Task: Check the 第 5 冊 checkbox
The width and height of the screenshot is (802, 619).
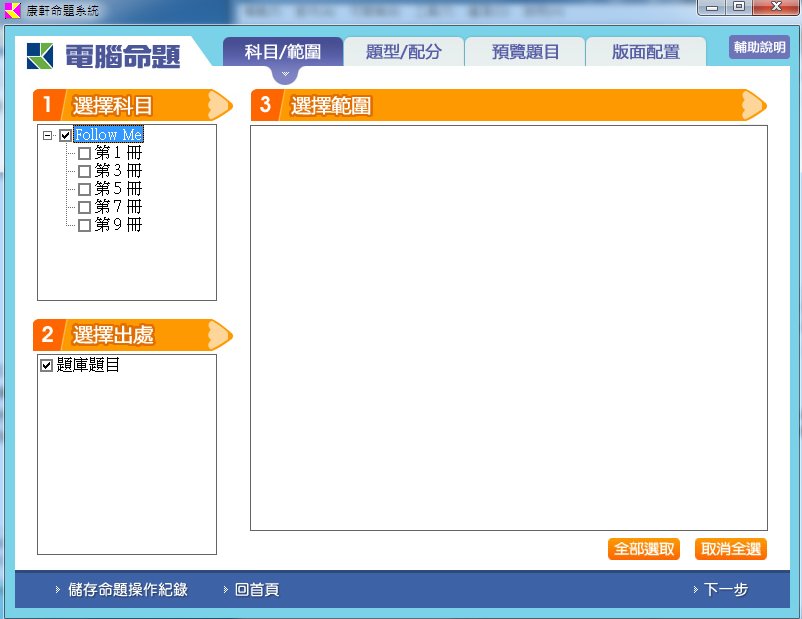Action: pyautogui.click(x=84, y=189)
